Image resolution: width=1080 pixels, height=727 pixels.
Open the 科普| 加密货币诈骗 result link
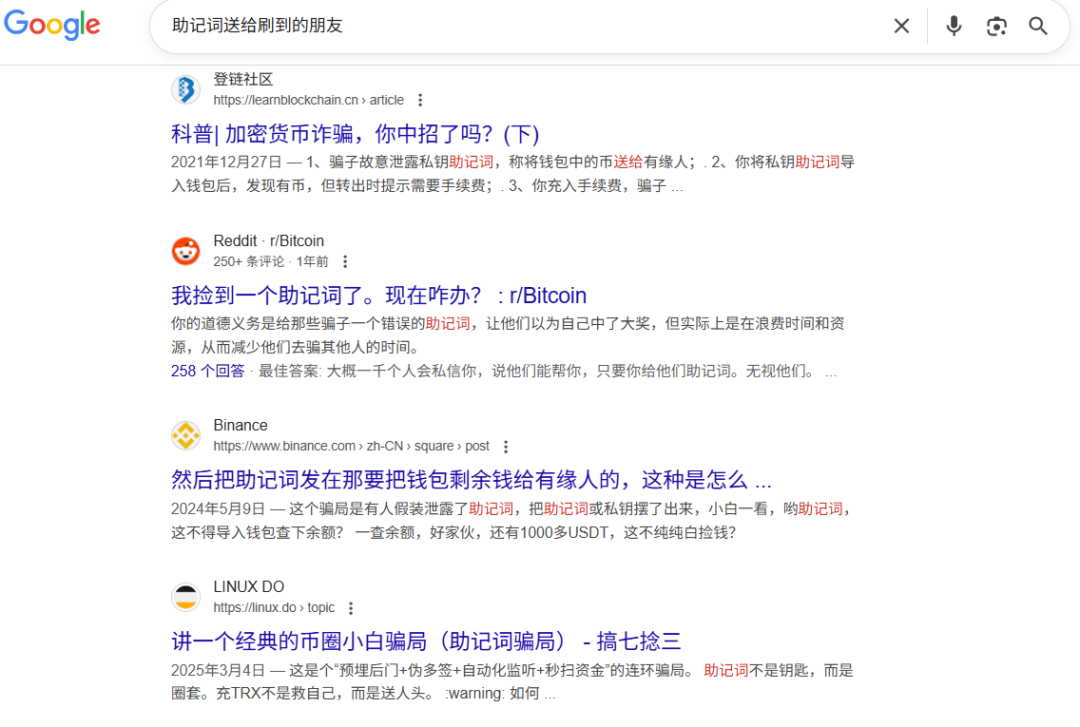coord(355,134)
